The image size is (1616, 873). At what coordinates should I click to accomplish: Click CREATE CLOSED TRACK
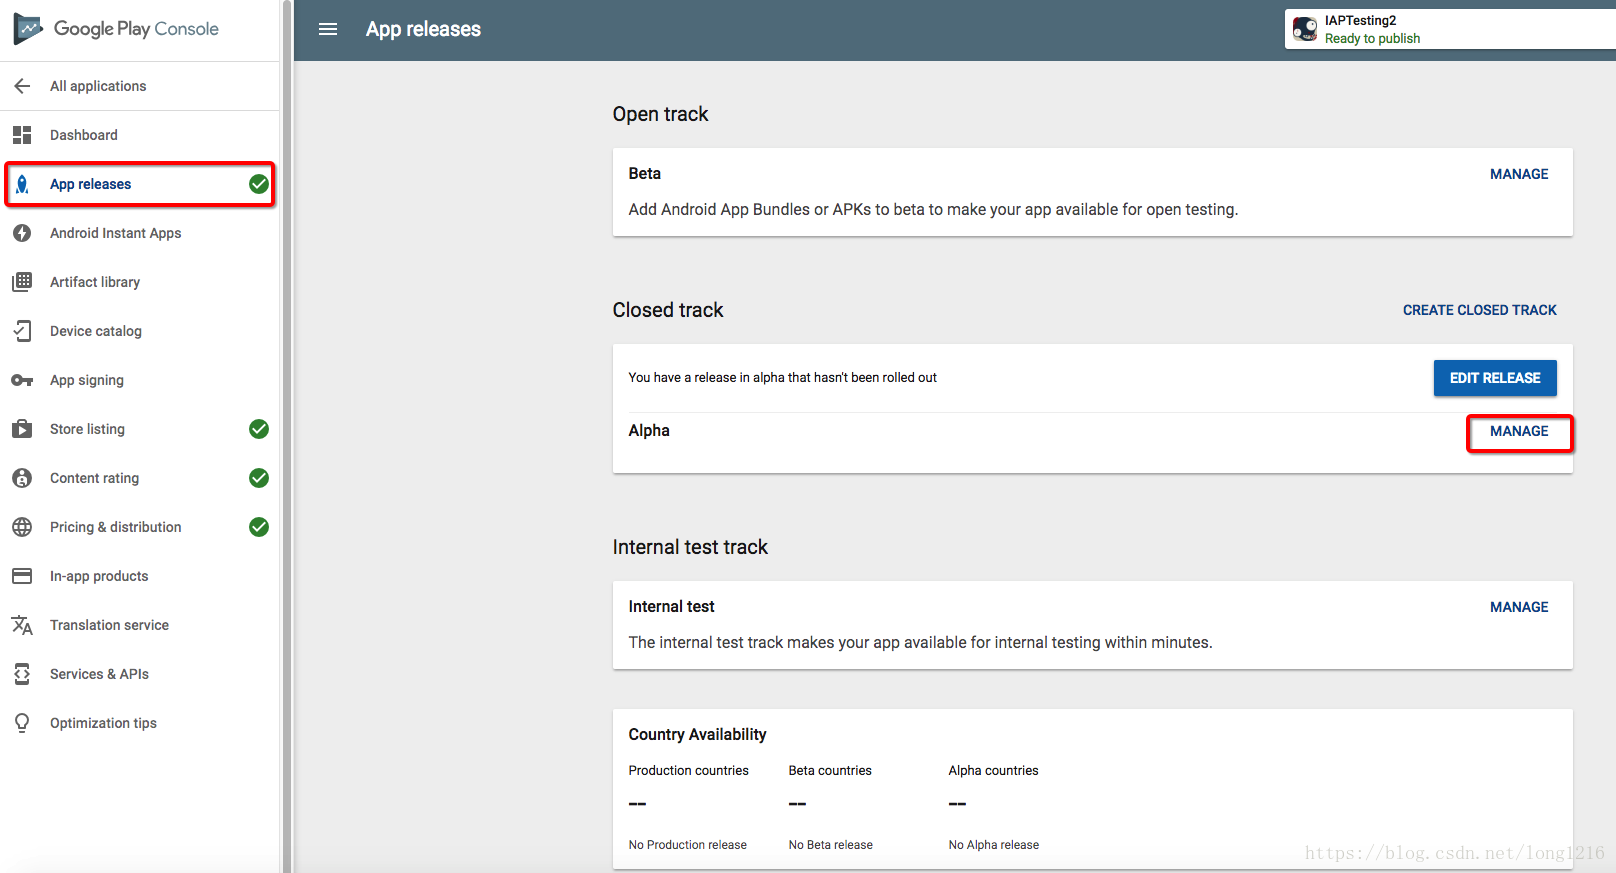[1480, 310]
